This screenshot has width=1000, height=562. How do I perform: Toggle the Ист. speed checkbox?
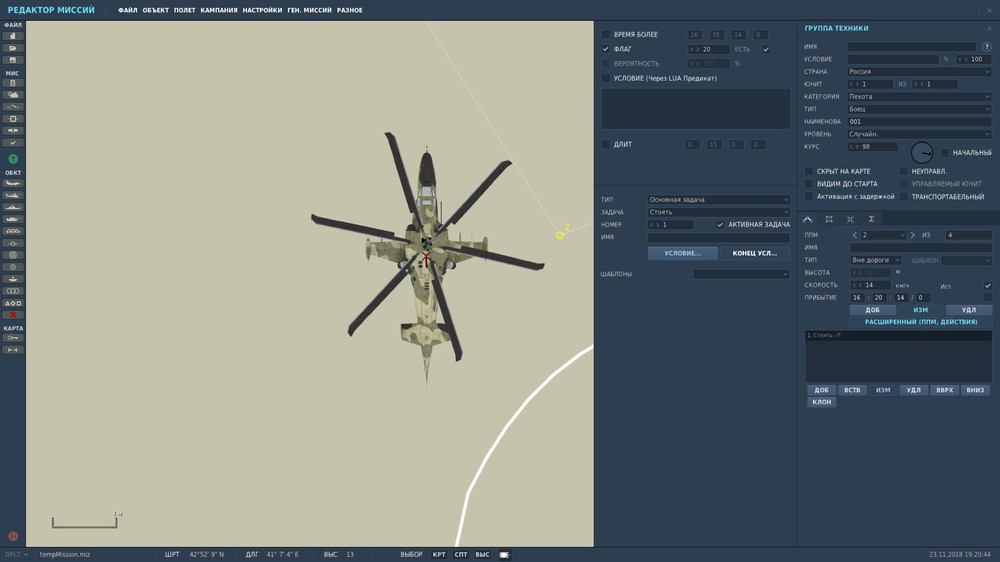(988, 286)
